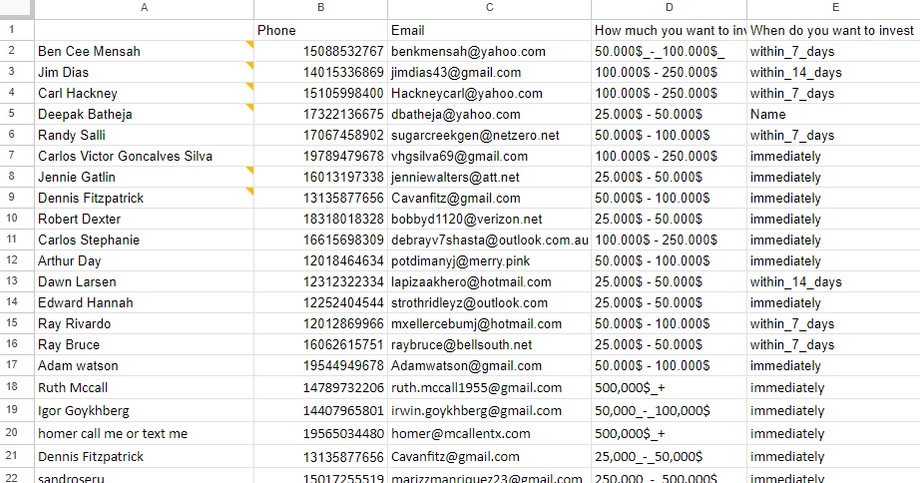Select the cell 'Igor Goykhberg'
Viewport: 920px width, 483px height.
coord(144,410)
